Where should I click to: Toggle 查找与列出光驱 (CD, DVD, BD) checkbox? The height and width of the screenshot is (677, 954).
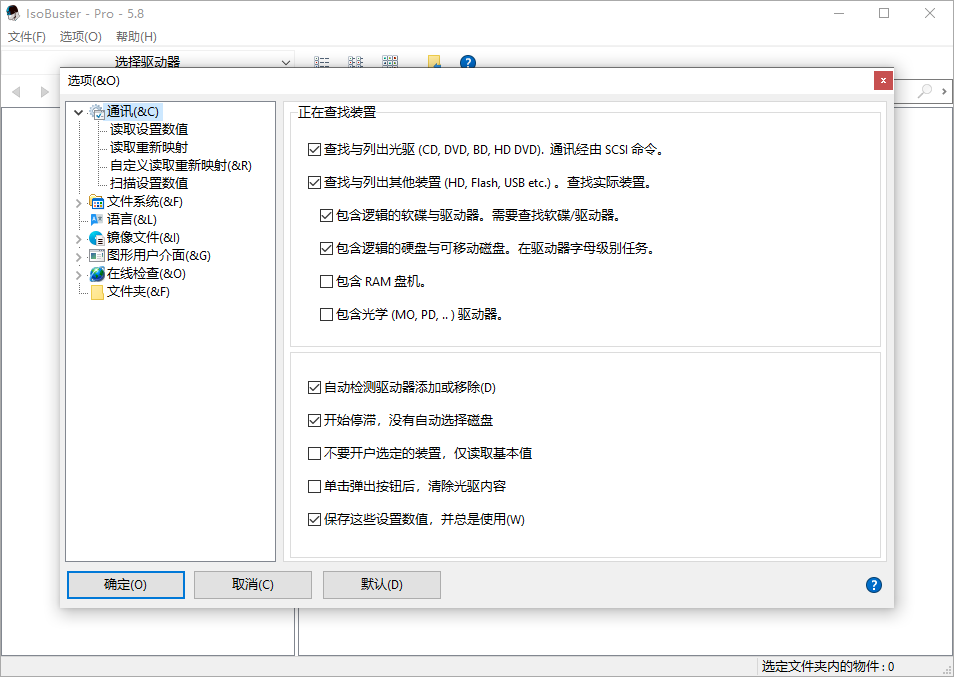click(x=314, y=150)
